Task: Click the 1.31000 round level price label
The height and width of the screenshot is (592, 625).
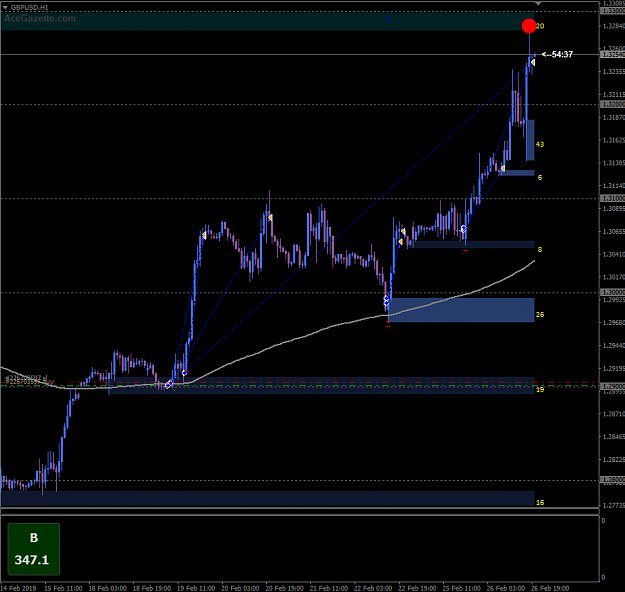Action: [612, 198]
